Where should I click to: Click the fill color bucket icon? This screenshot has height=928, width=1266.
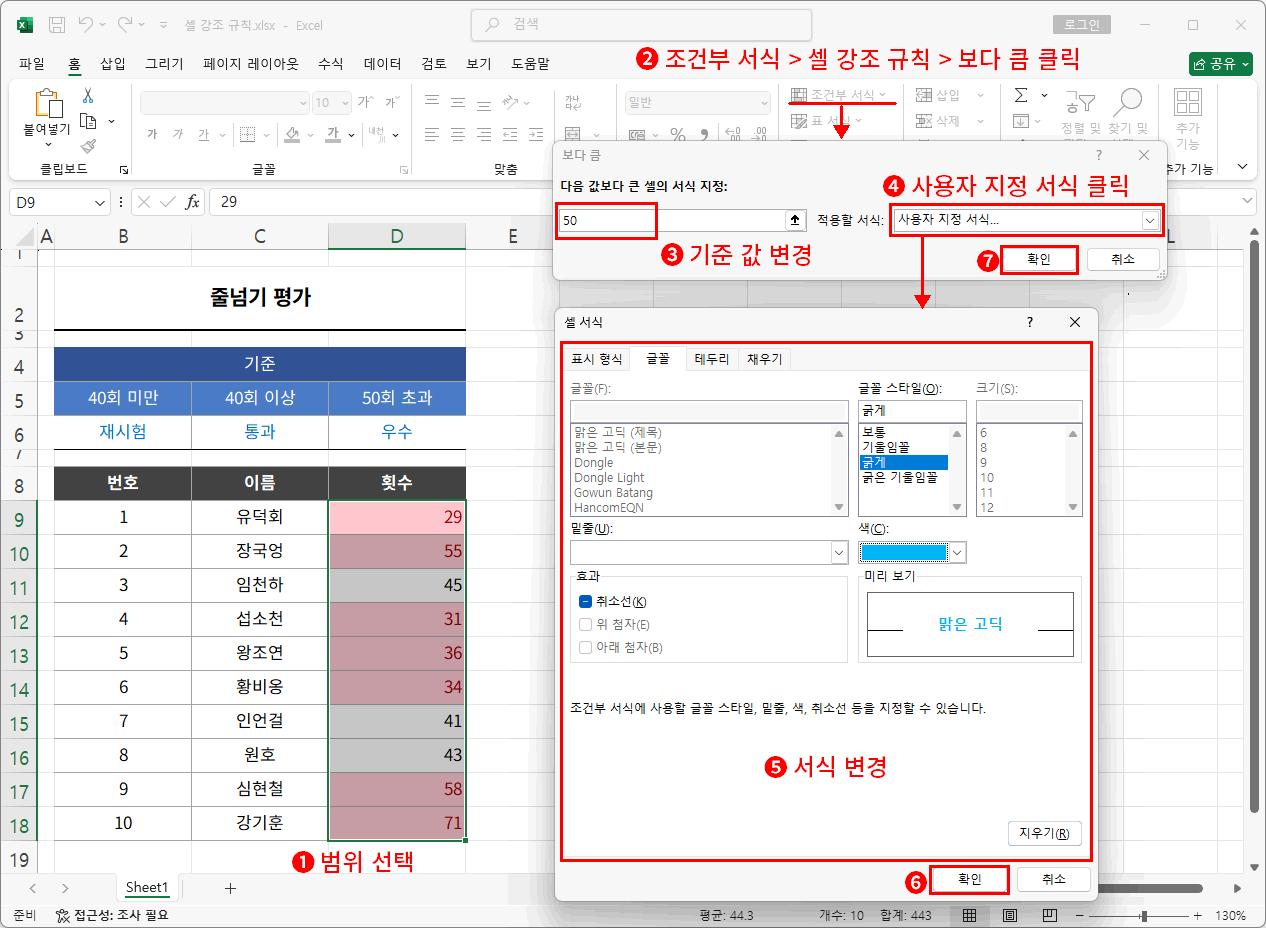pos(292,134)
